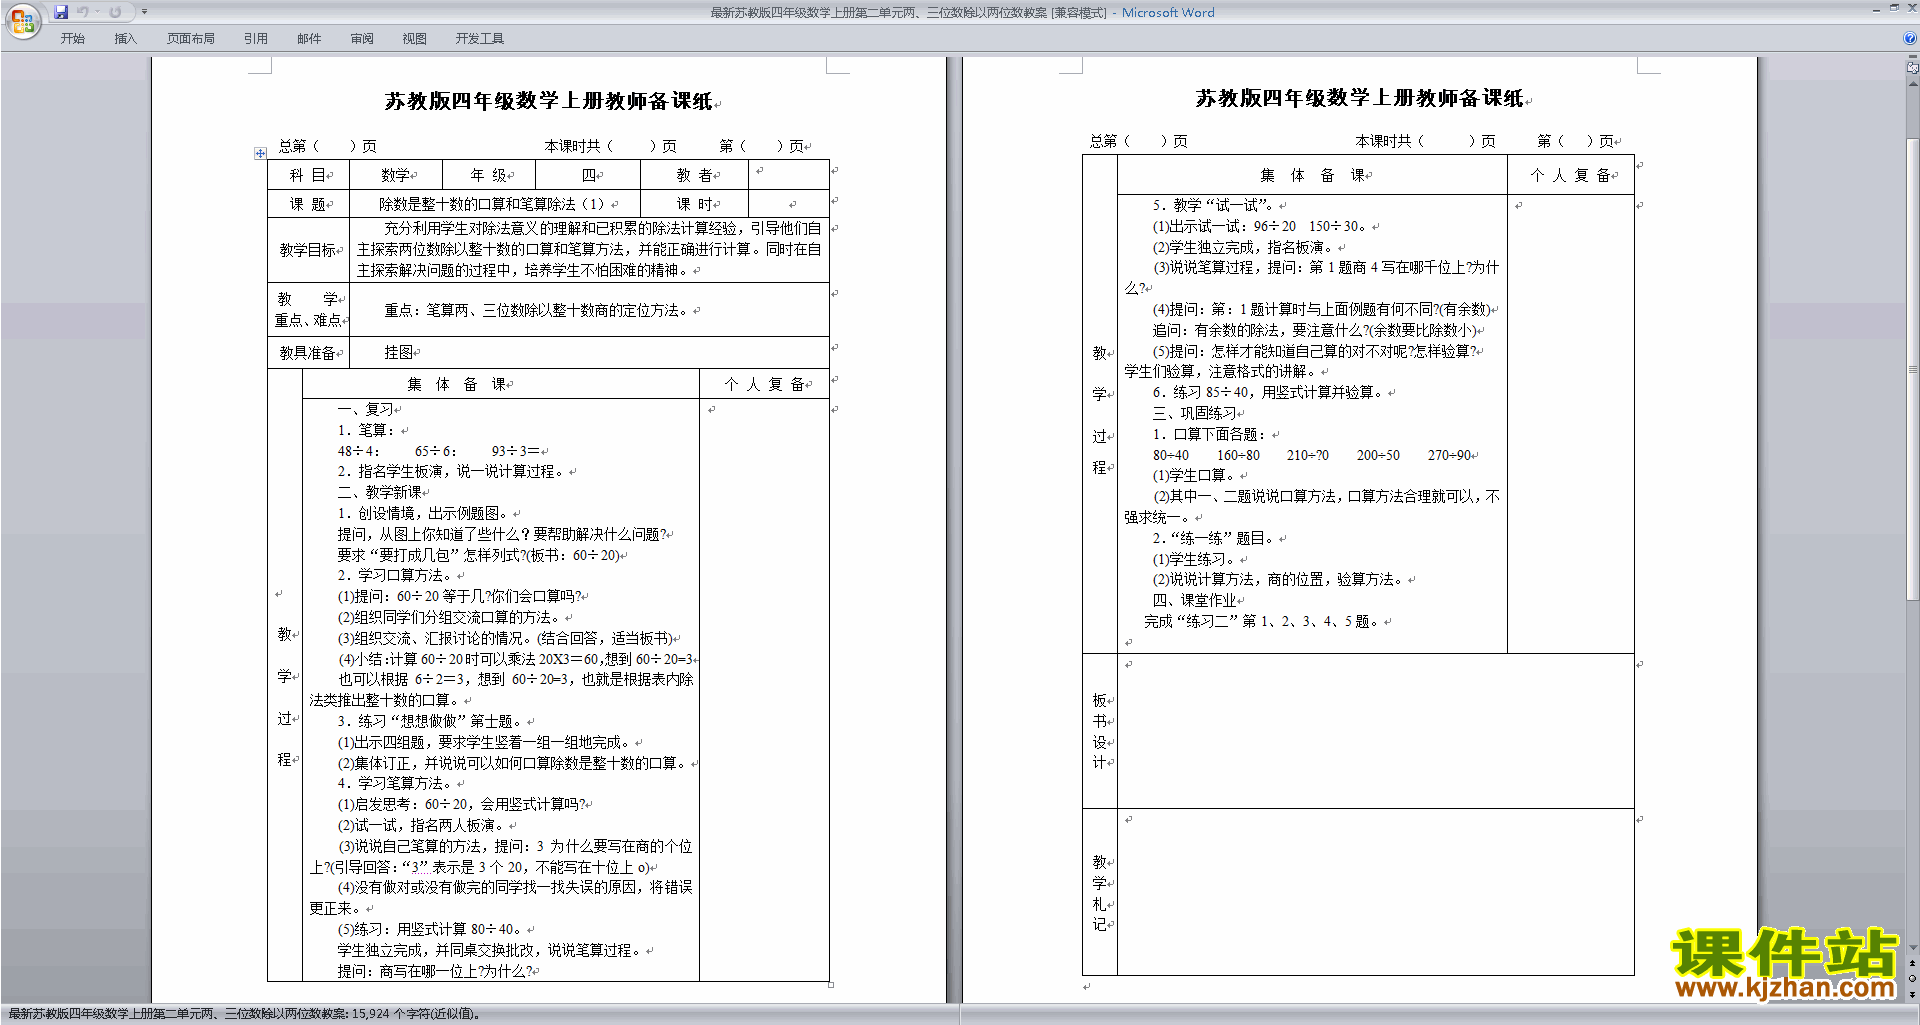
Task: Click the line 48÷4: 65÷6: 93÷3=
Action: tap(438, 451)
